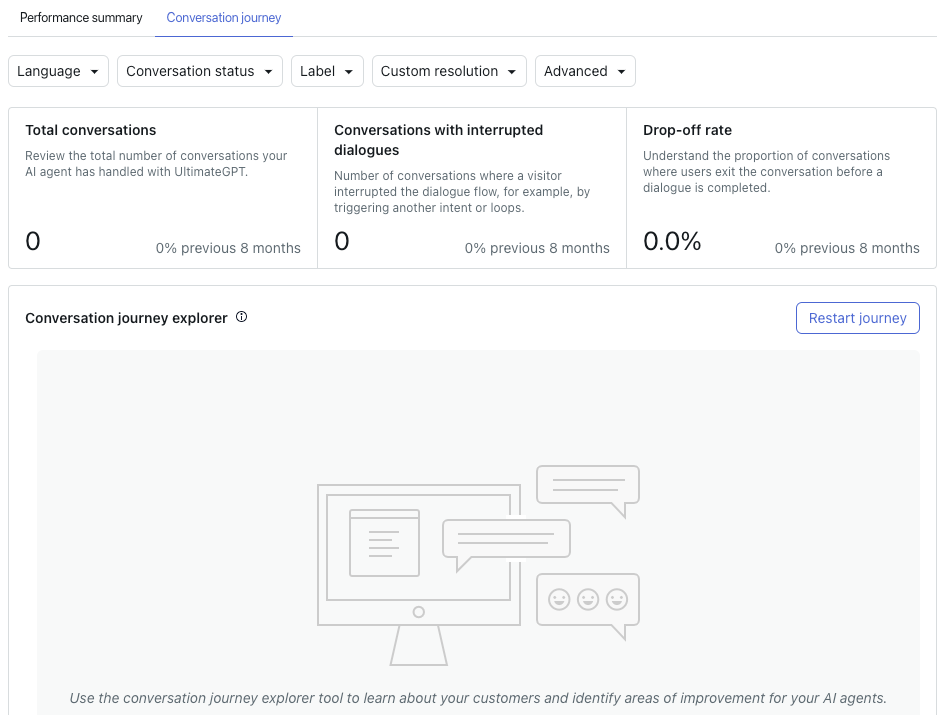947x715 pixels.
Task: Click the Label caret arrow icon
Action: (x=348, y=72)
